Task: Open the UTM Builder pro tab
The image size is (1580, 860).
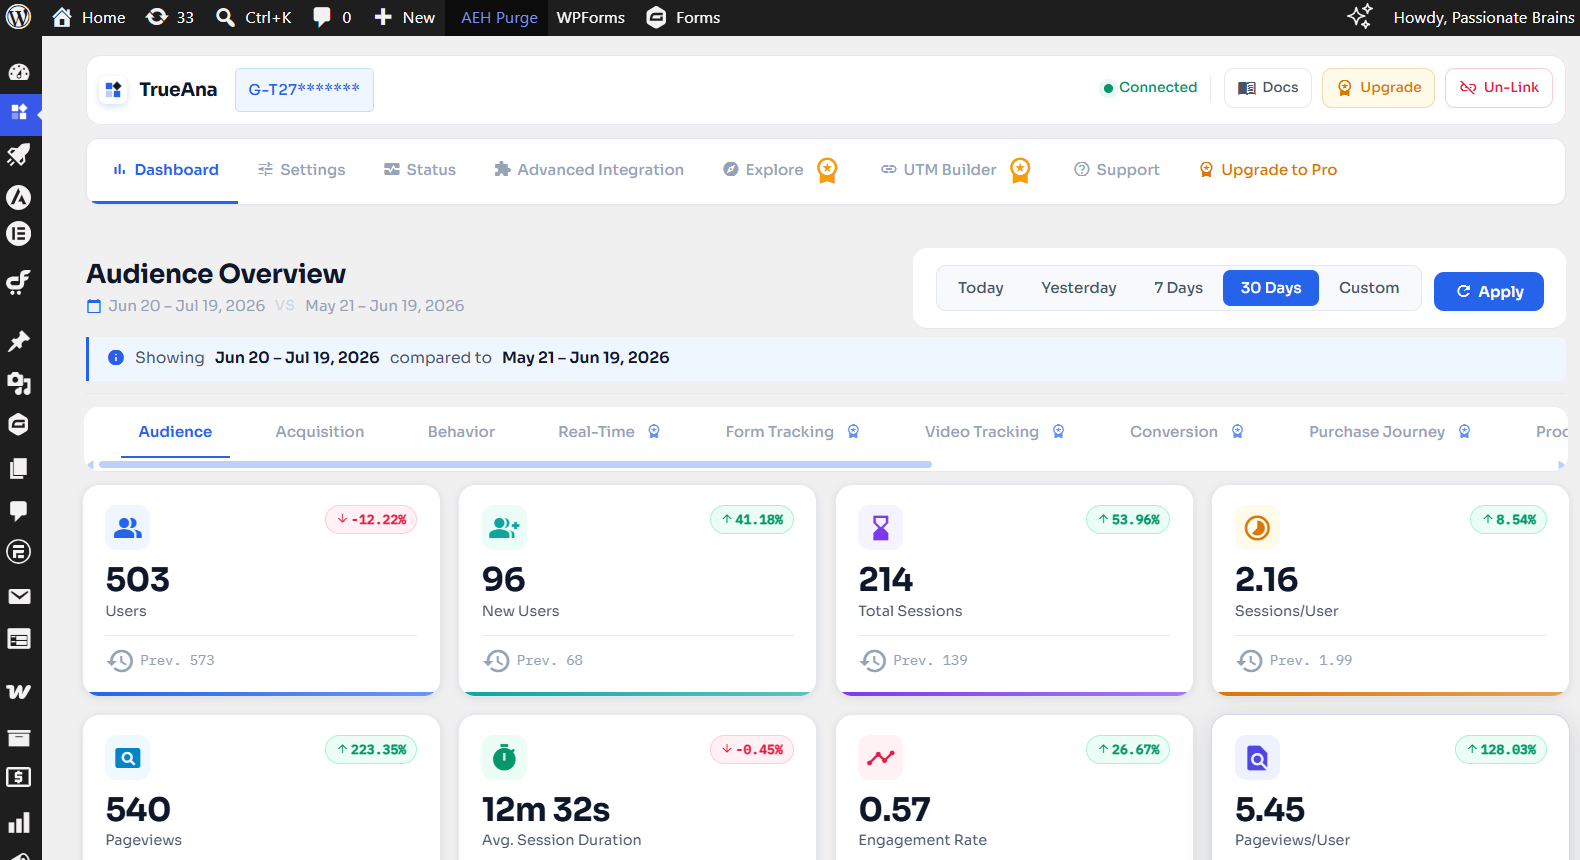Action: [955, 170]
